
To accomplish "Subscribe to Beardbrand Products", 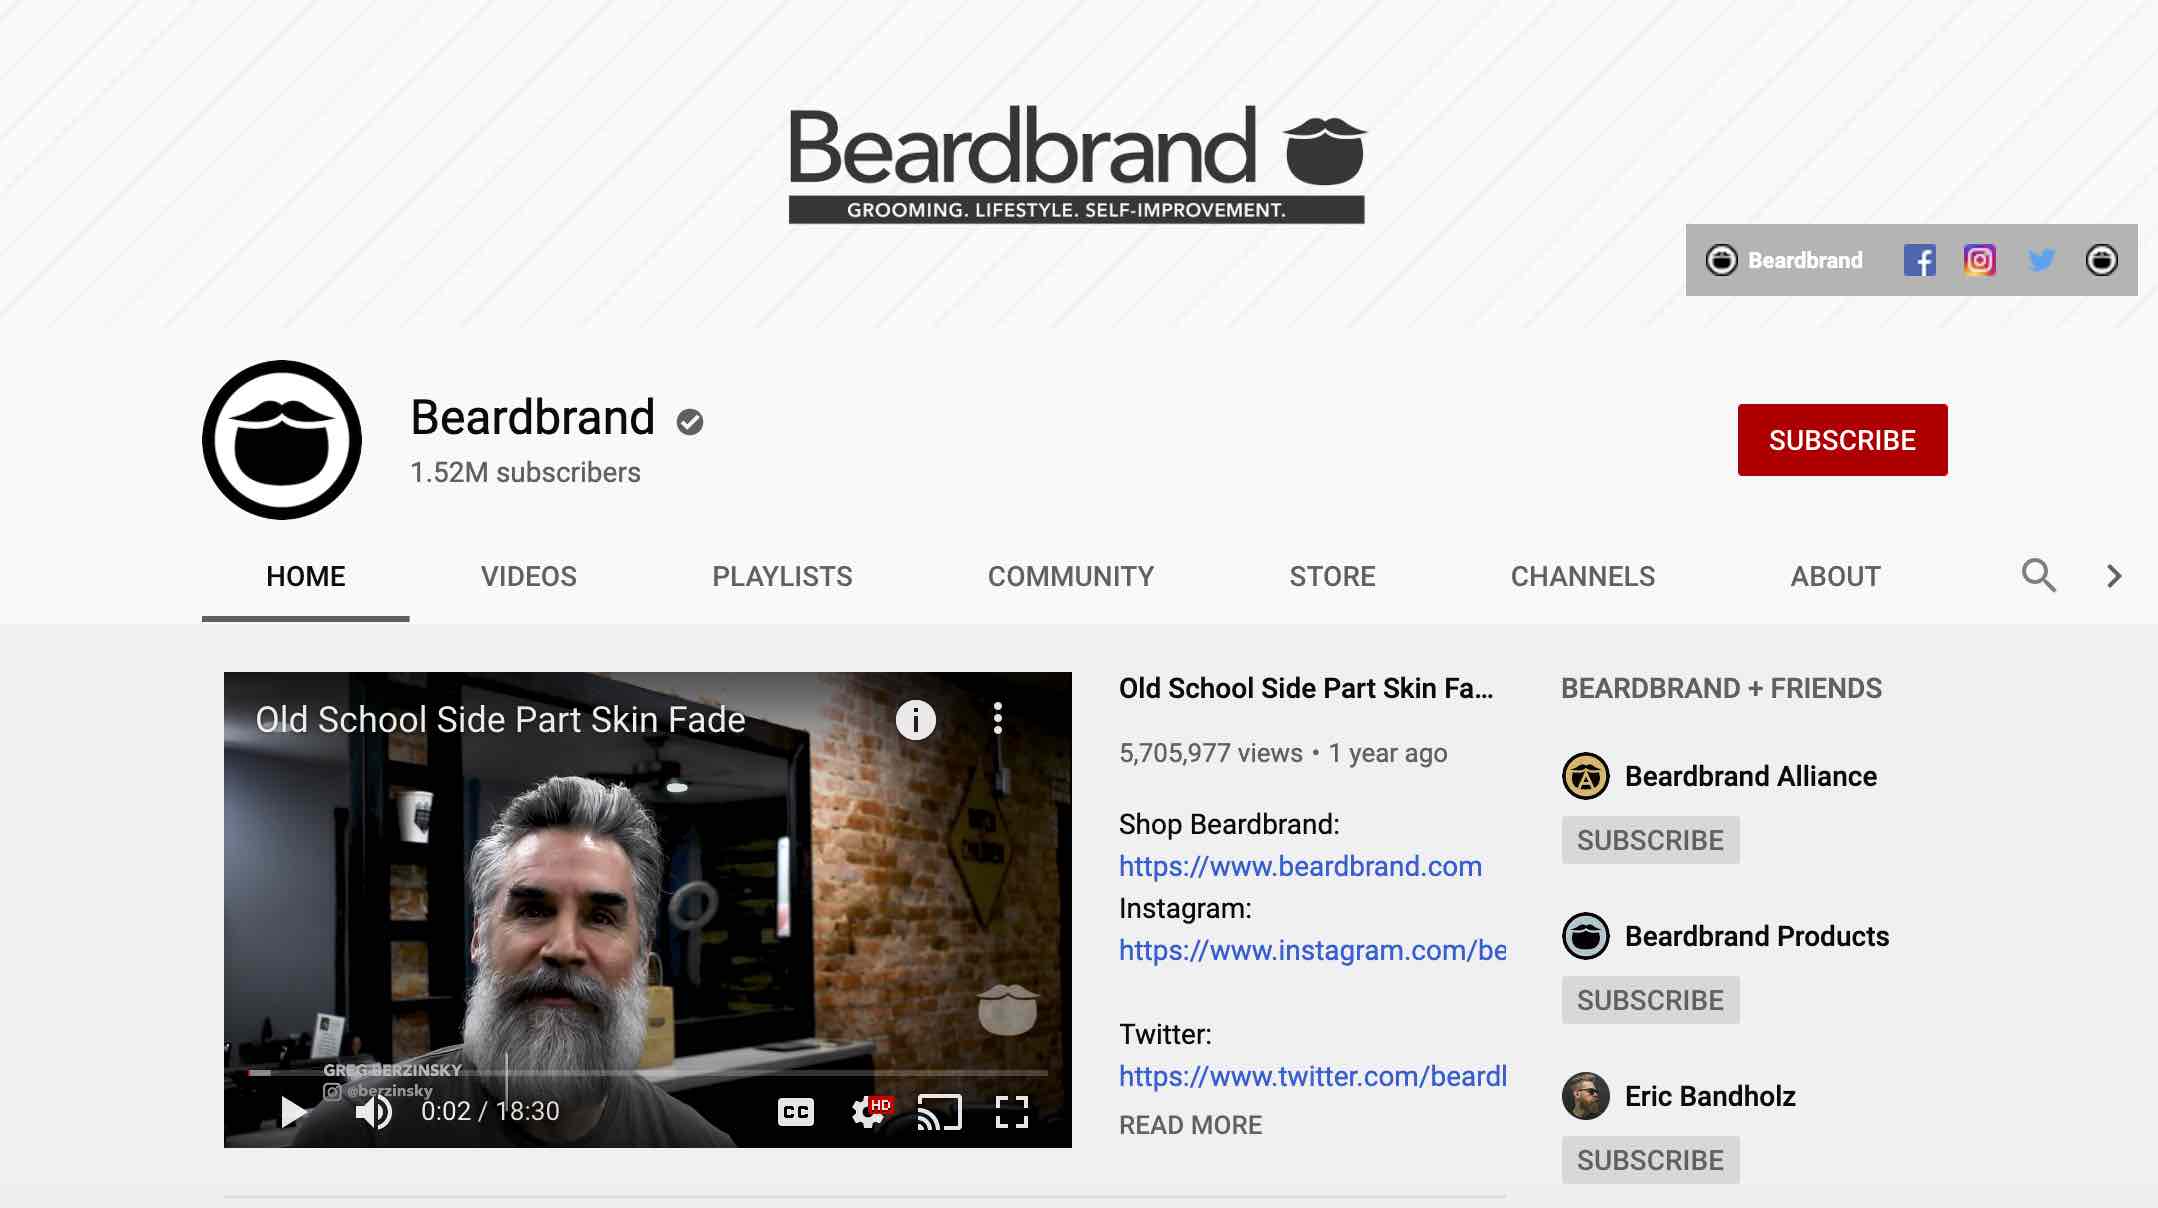I will click(1650, 1000).
